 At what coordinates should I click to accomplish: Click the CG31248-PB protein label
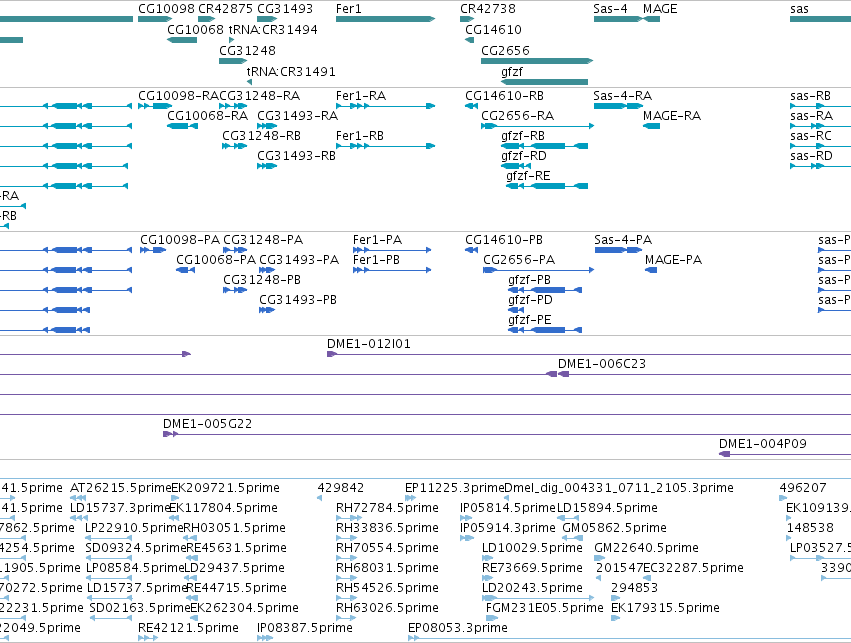pyautogui.click(x=262, y=280)
